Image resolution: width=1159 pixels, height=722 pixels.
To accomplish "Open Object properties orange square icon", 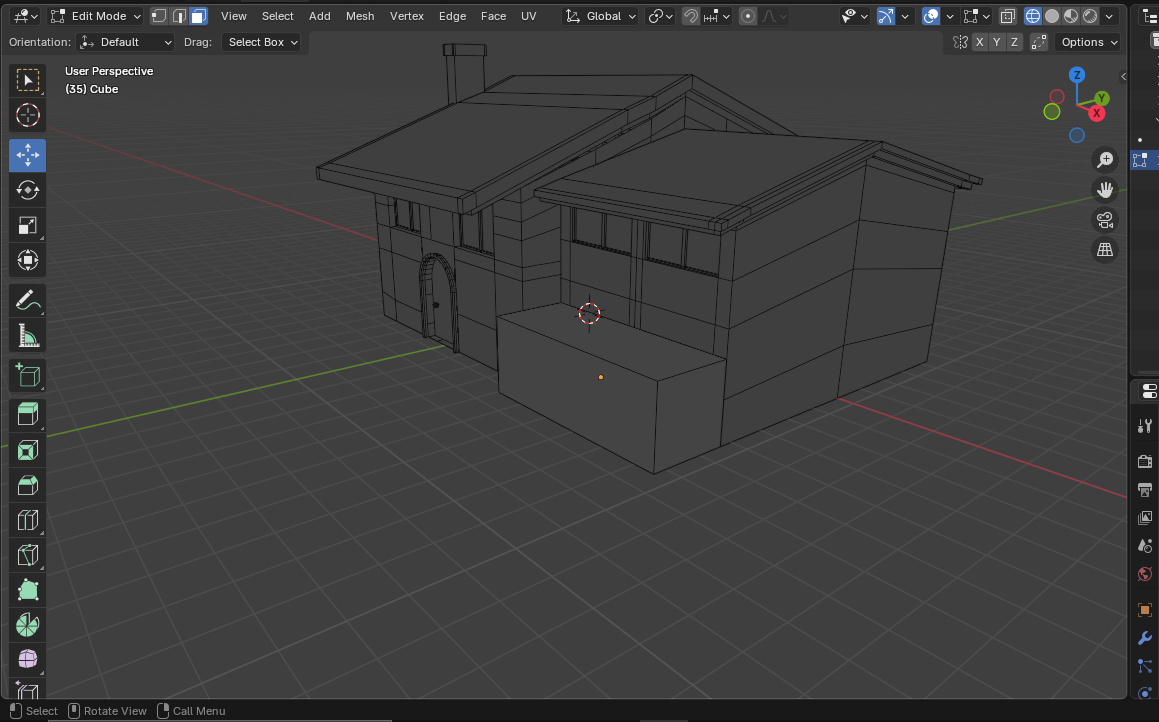I will click(x=1145, y=610).
